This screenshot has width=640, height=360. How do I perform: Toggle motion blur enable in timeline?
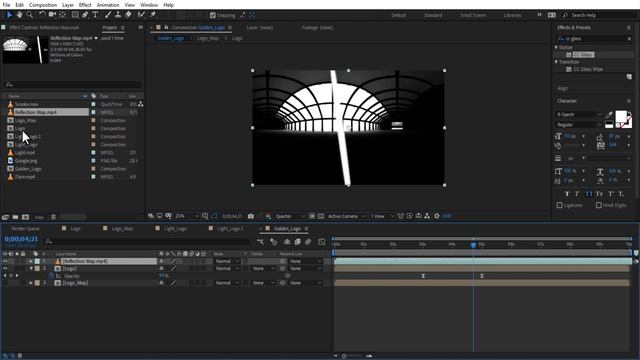(x=308, y=242)
